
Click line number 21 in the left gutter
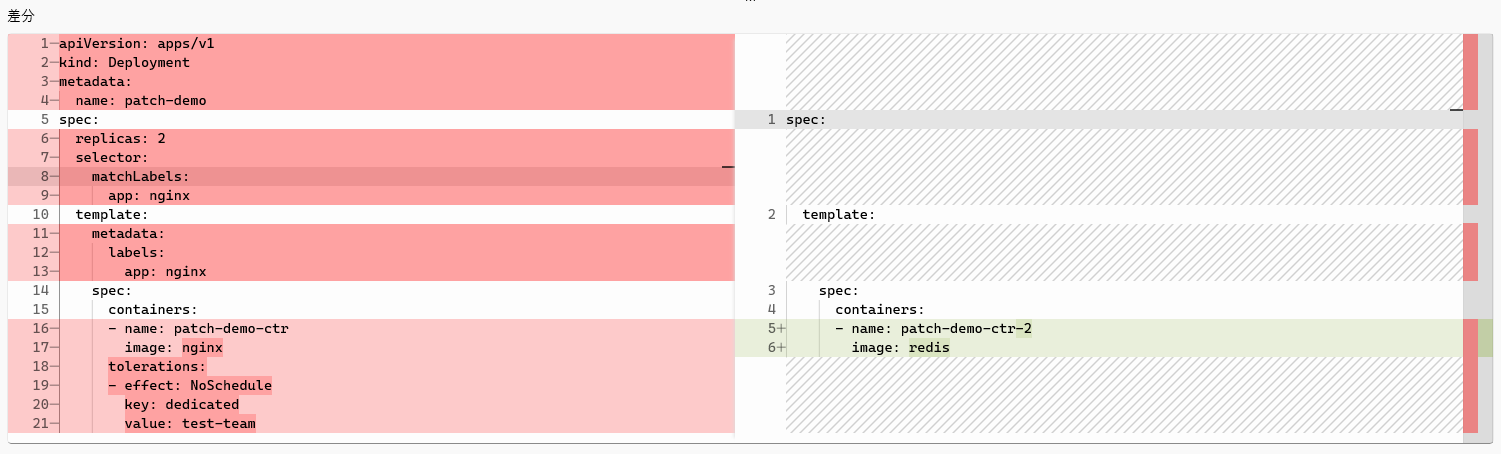tap(40, 424)
